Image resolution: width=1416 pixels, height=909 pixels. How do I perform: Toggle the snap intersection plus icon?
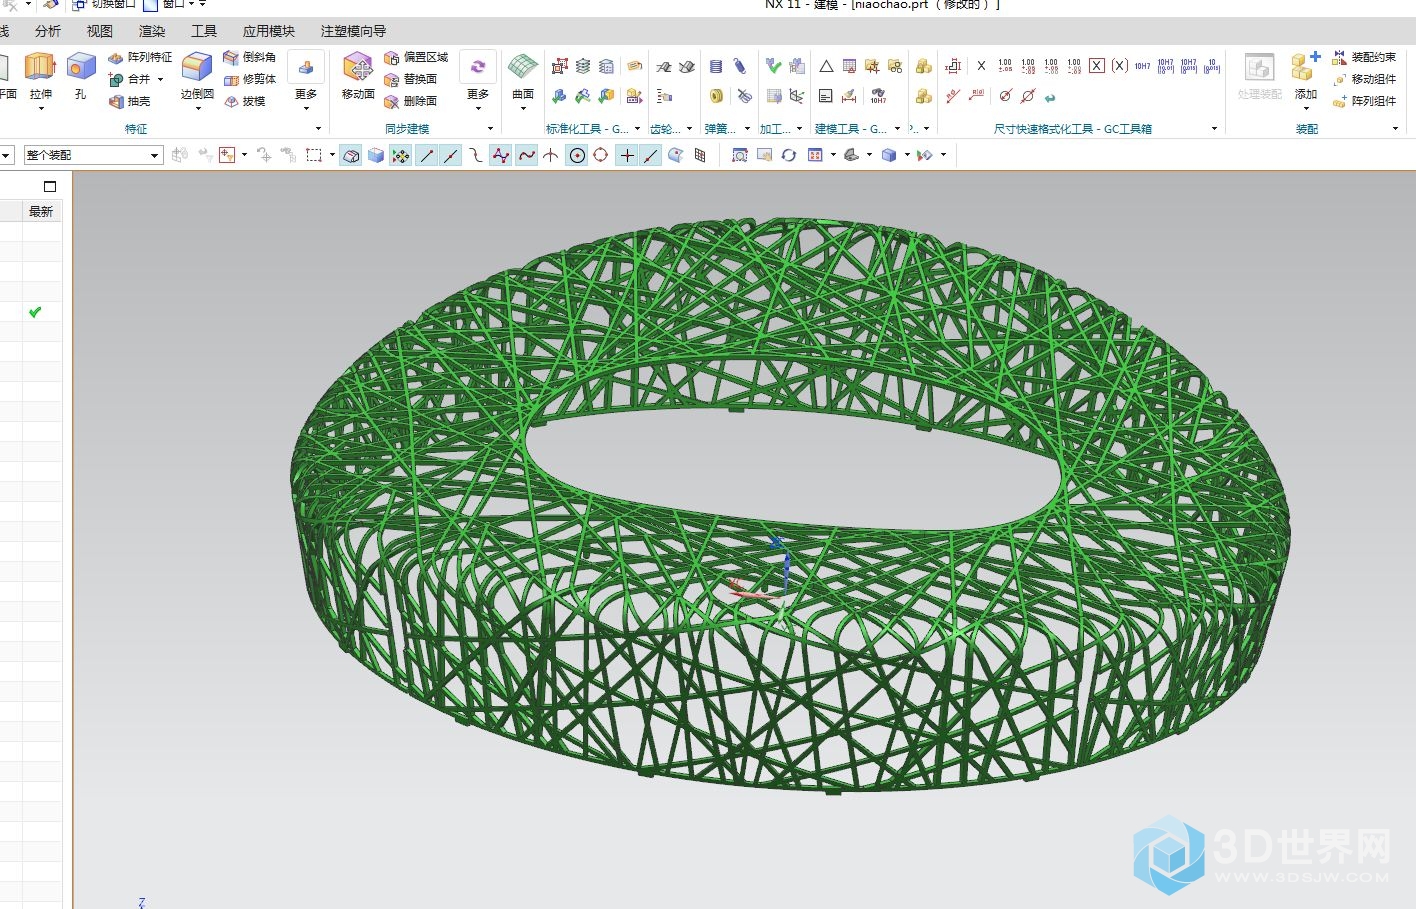[x=627, y=155]
